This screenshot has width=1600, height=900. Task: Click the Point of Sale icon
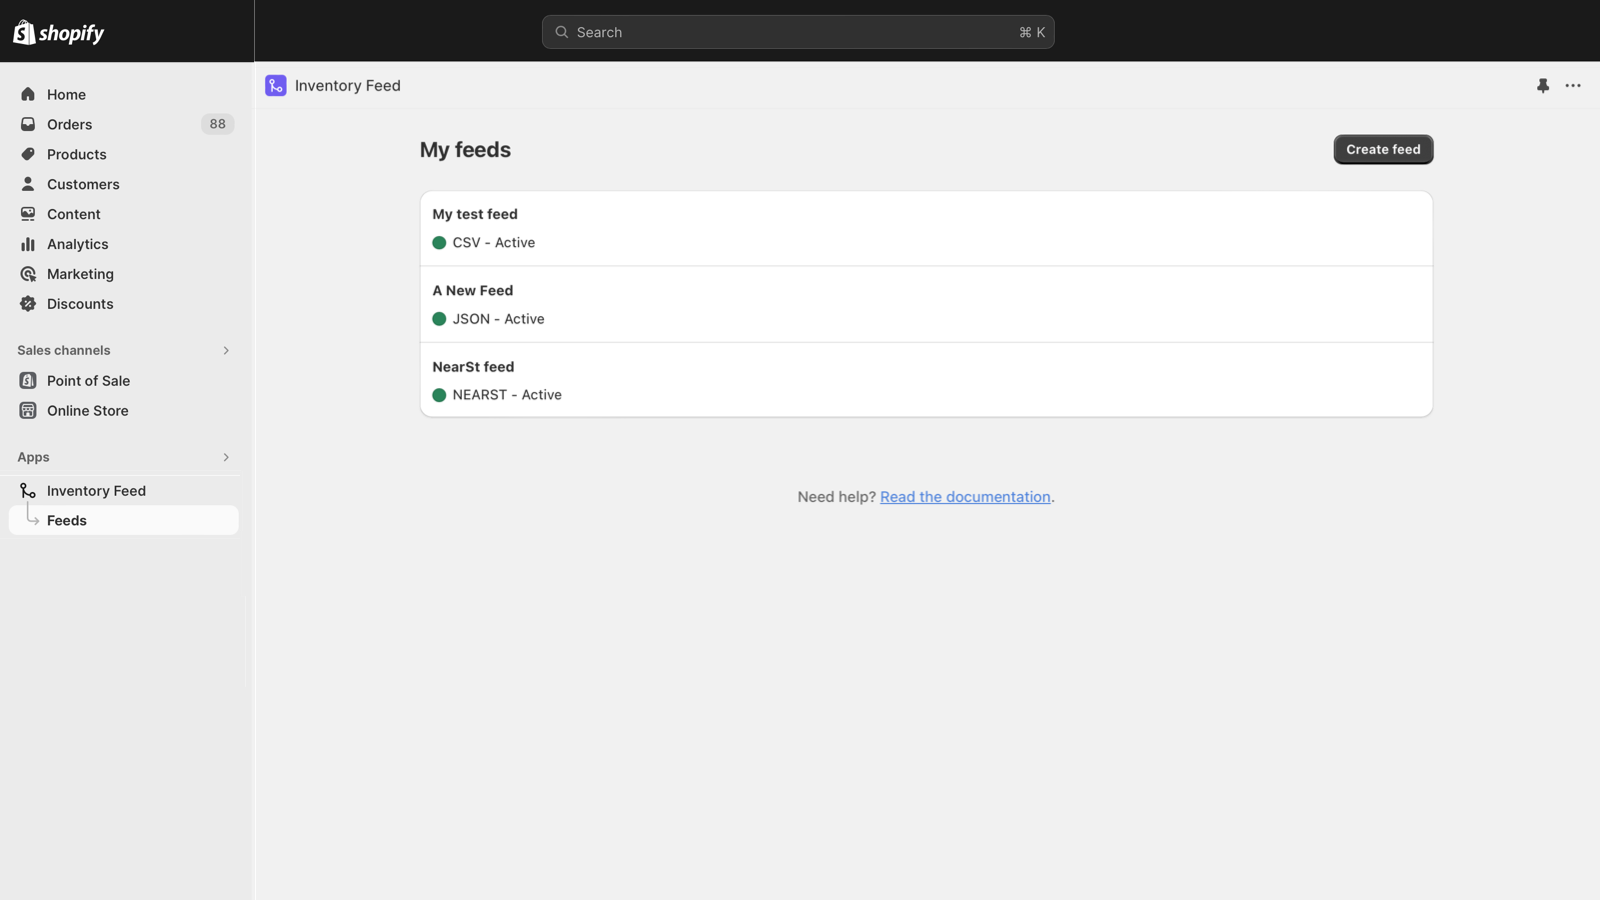[28, 381]
